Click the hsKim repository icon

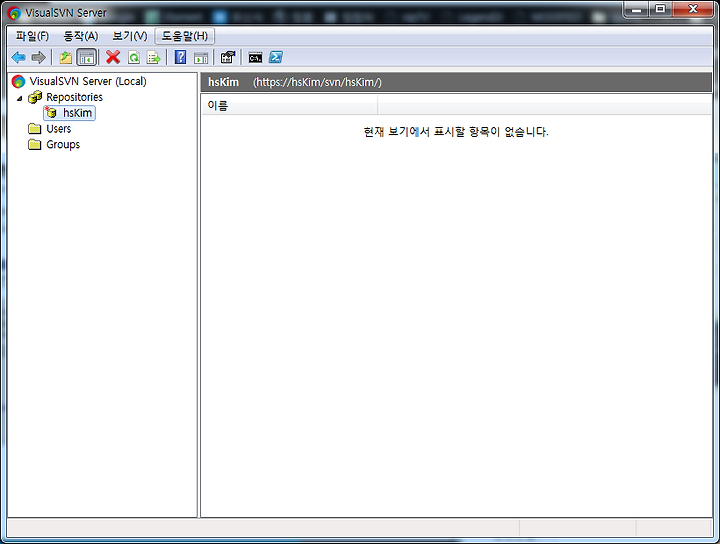pos(51,112)
